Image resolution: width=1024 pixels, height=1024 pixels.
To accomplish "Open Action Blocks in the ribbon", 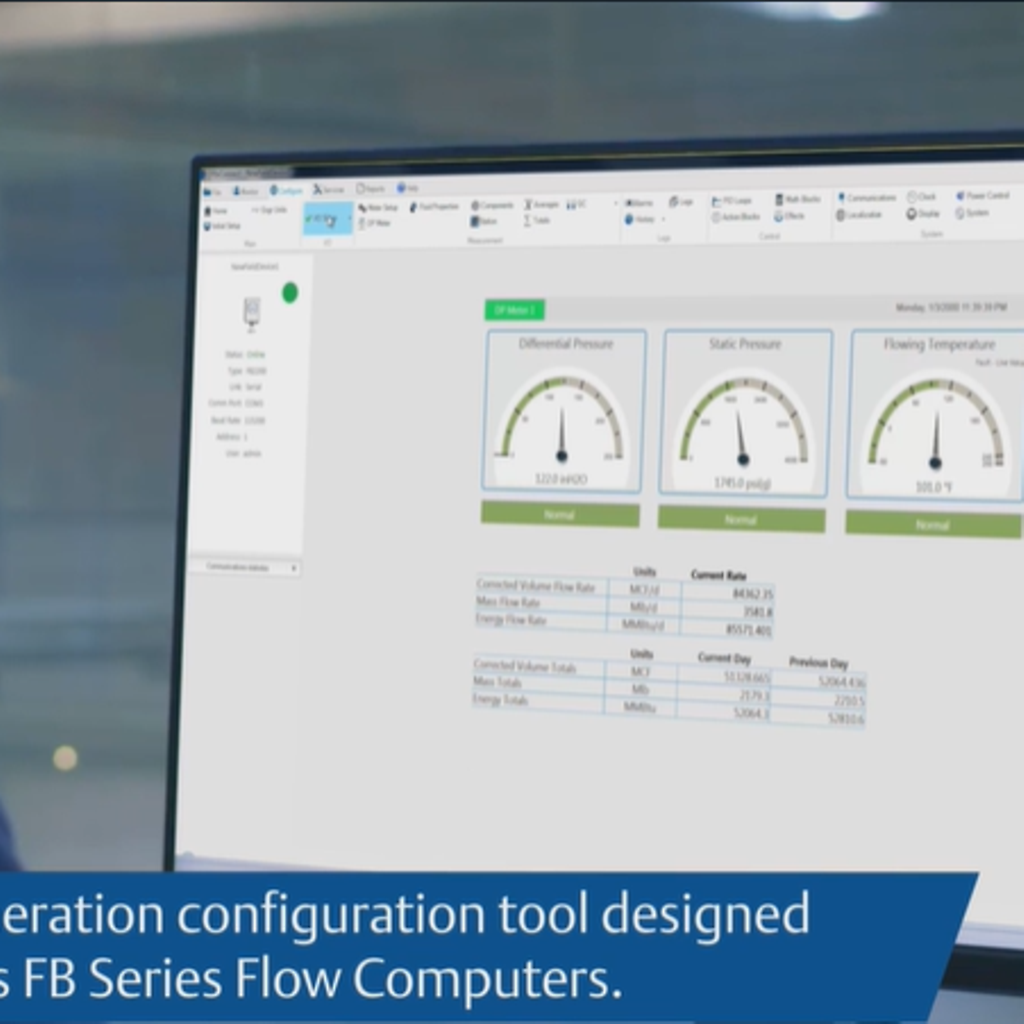I will (736, 217).
